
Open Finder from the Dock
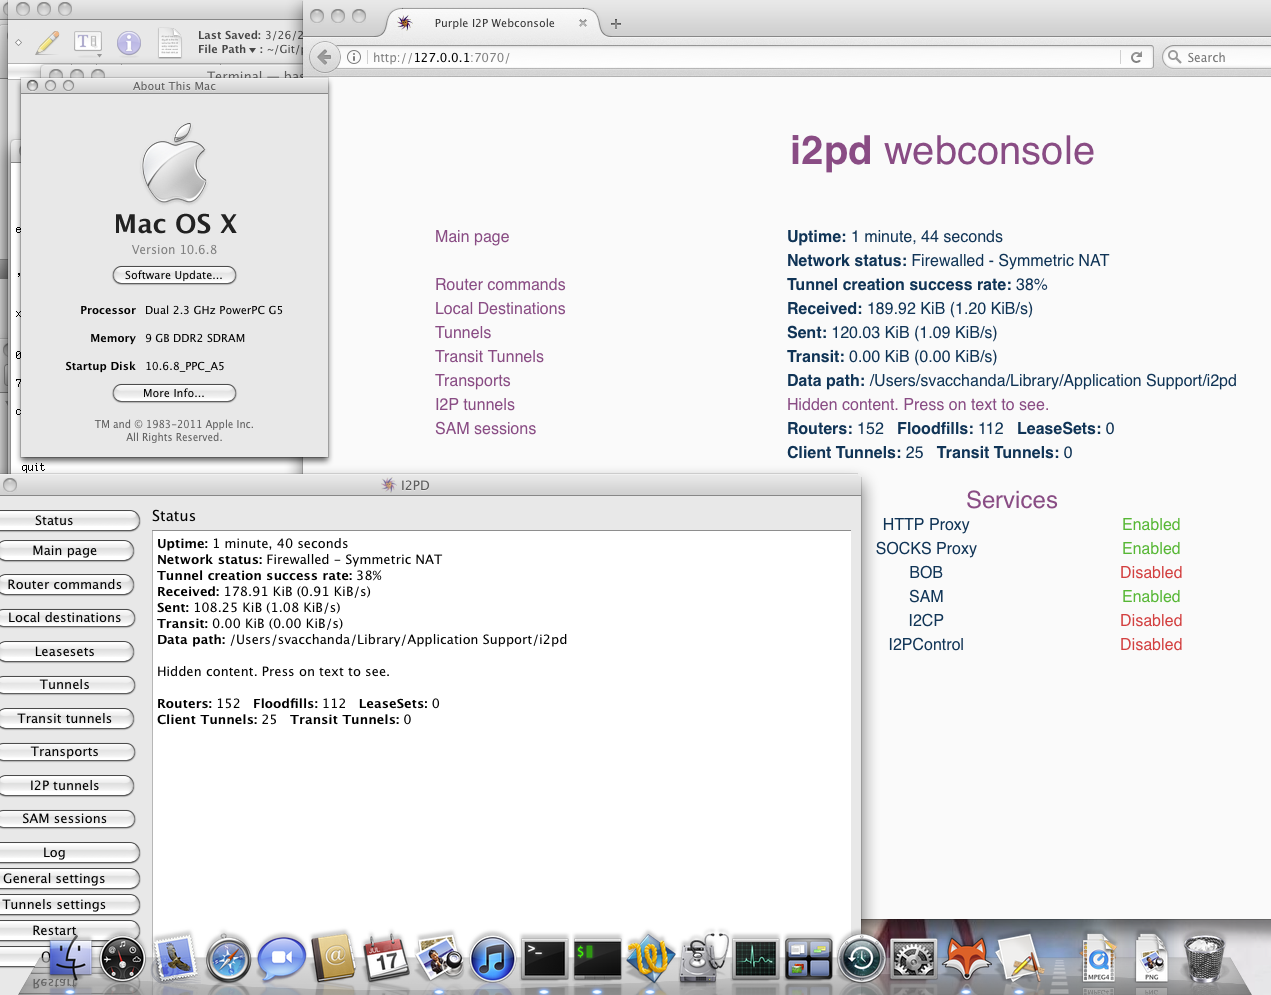pyautogui.click(x=69, y=959)
